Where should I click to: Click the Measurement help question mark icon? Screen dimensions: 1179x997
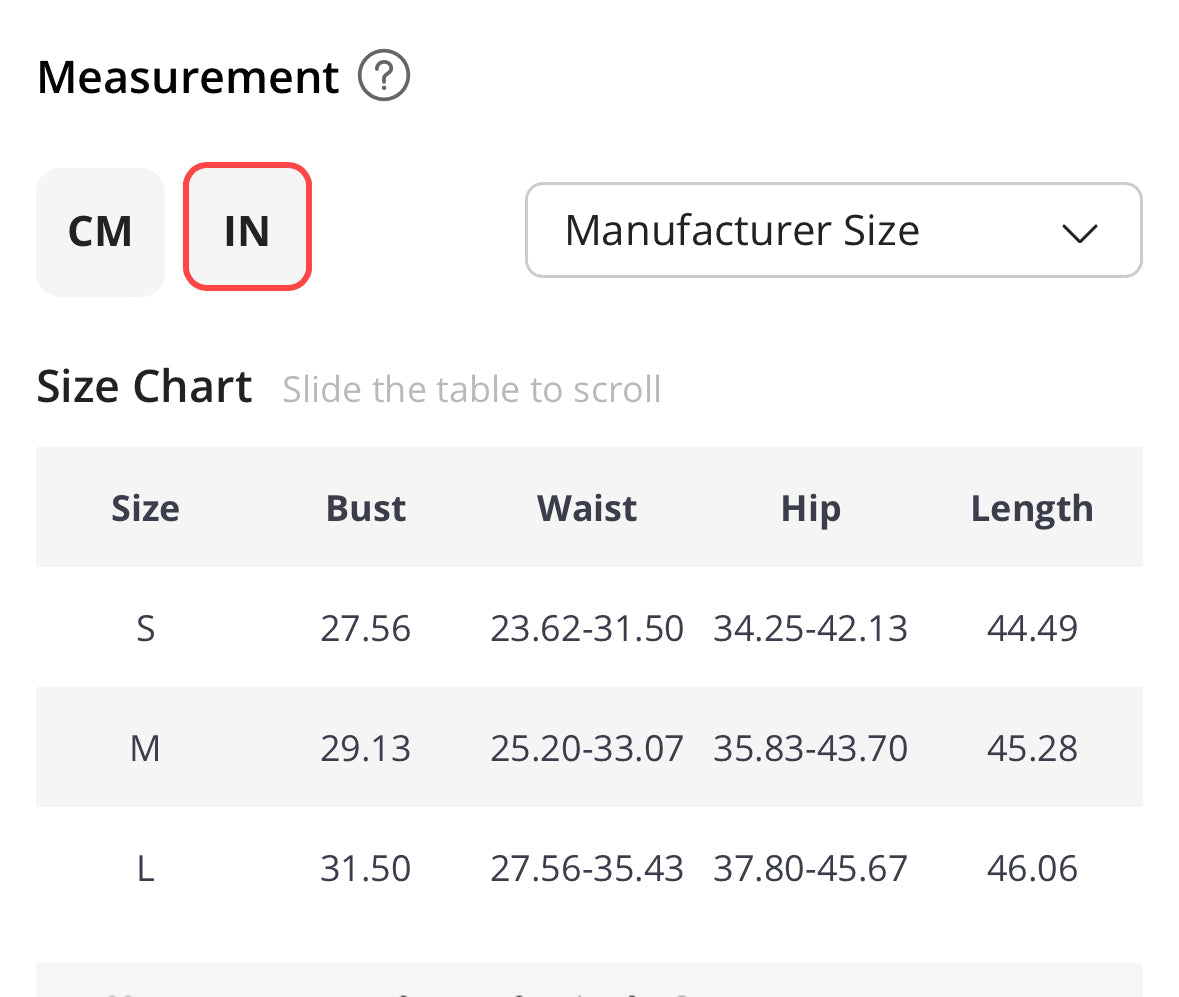pyautogui.click(x=384, y=77)
